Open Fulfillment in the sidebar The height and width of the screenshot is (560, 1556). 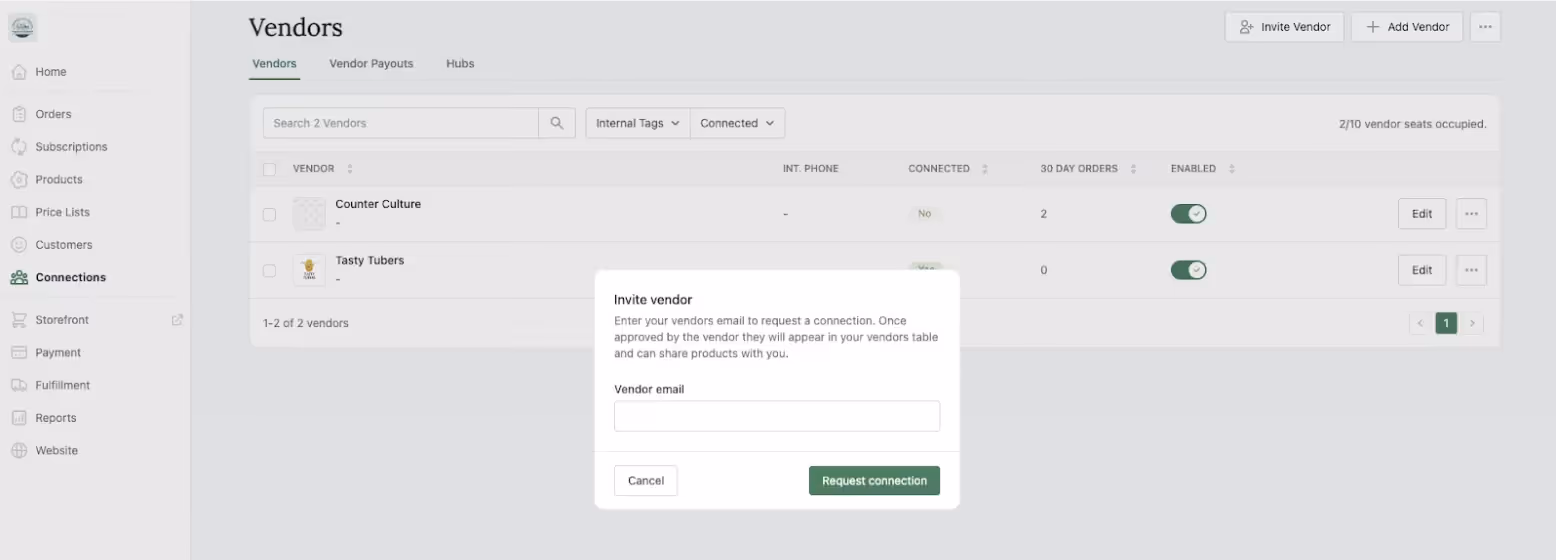63,385
